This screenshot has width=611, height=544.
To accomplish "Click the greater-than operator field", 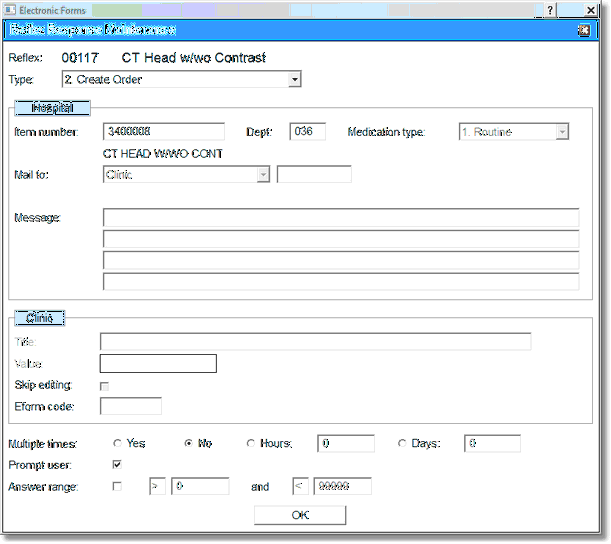I will pos(157,486).
